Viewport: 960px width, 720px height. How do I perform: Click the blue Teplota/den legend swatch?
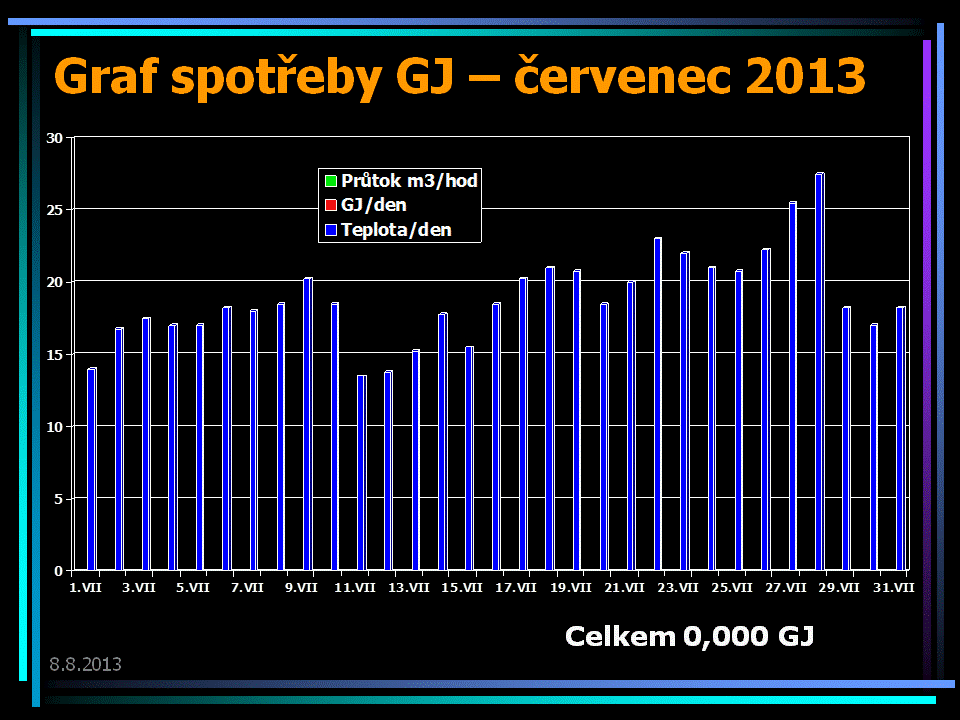[x=329, y=230]
